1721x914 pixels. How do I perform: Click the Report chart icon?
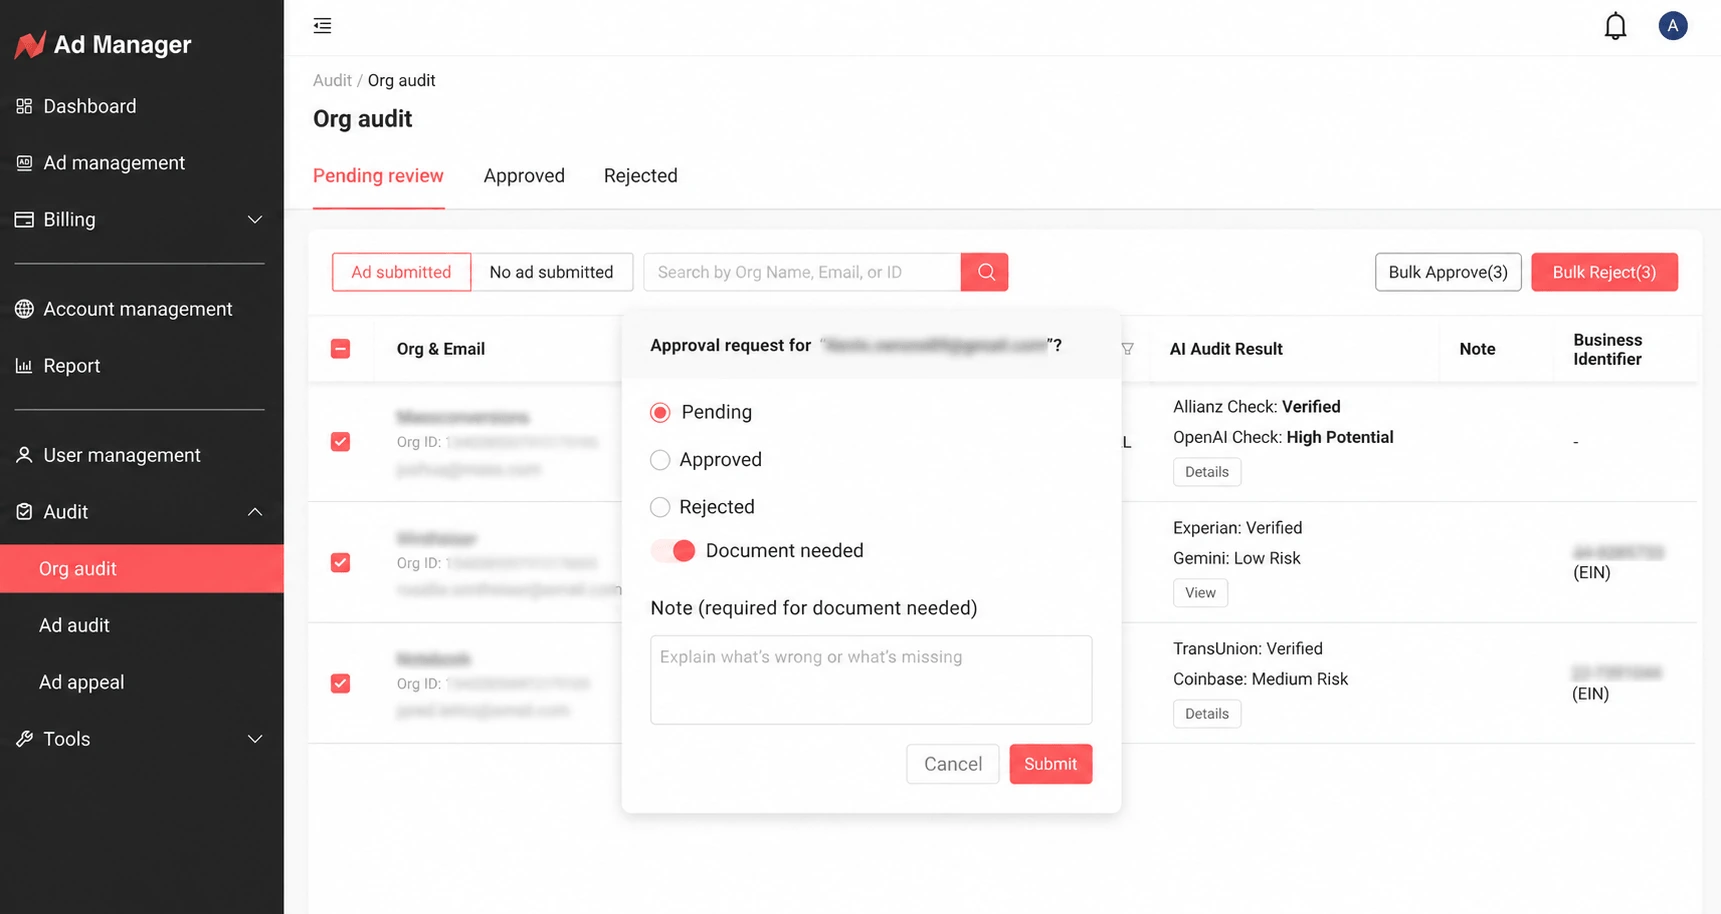(x=24, y=366)
